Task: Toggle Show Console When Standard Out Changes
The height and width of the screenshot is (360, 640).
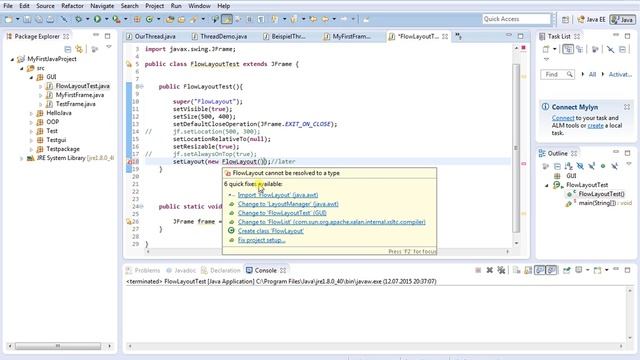Action: click(540, 270)
